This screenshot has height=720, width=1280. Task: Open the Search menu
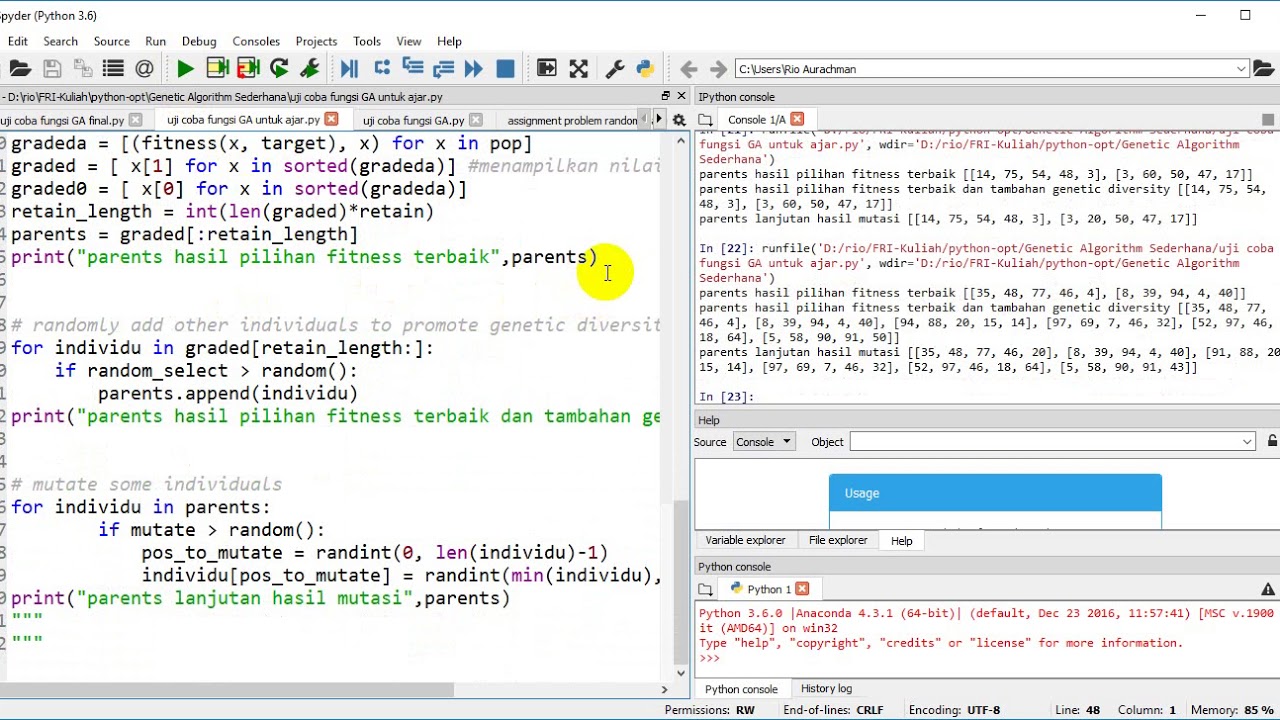(x=60, y=41)
